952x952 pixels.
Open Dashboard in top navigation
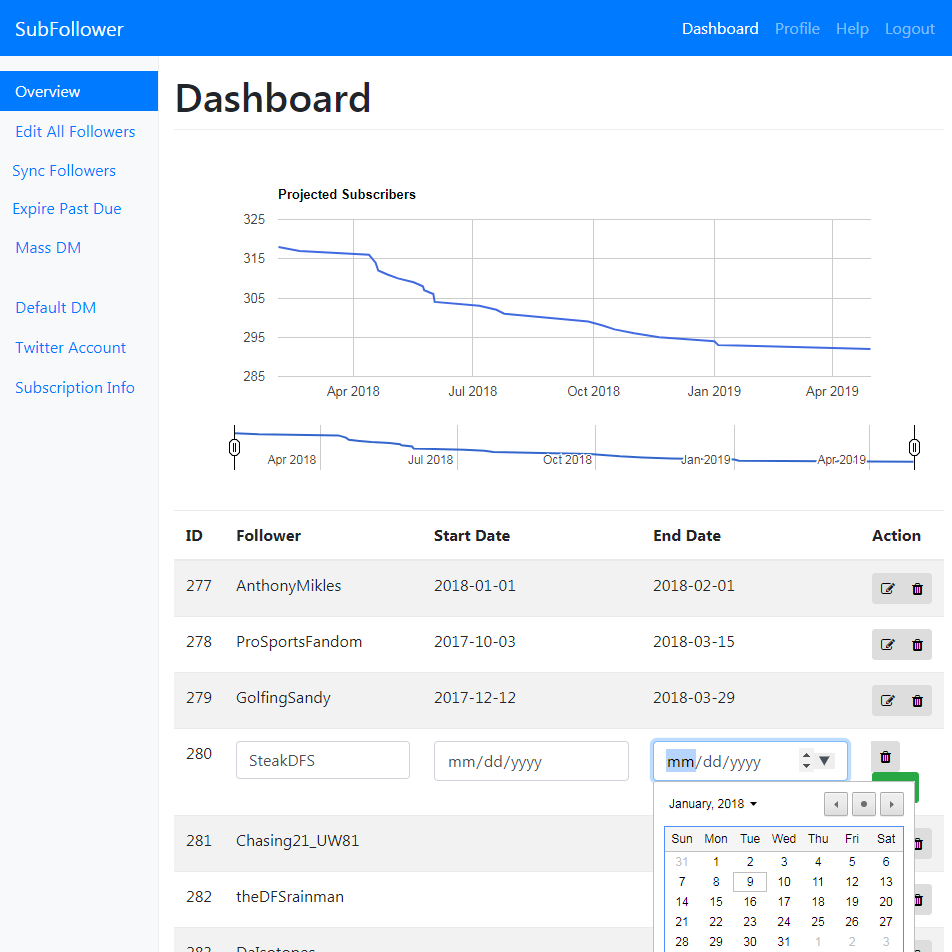pos(720,29)
